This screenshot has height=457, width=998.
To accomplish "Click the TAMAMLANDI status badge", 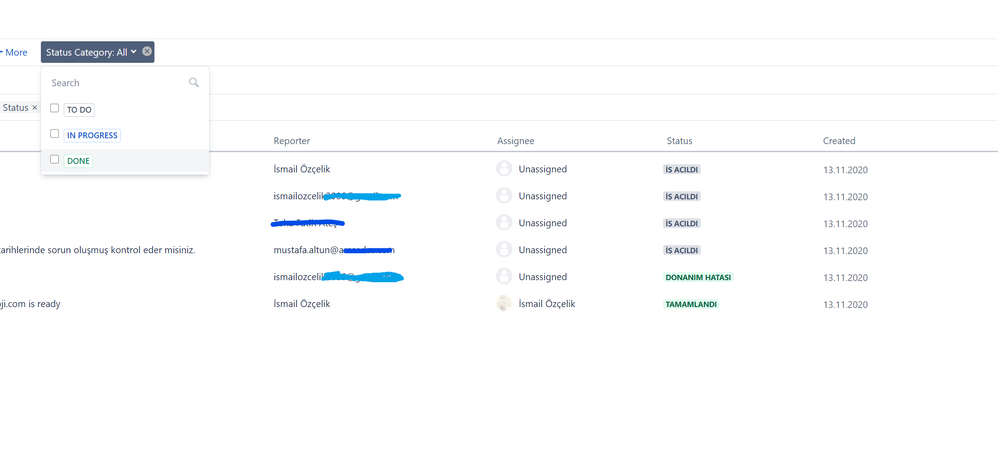I will tap(691, 304).
